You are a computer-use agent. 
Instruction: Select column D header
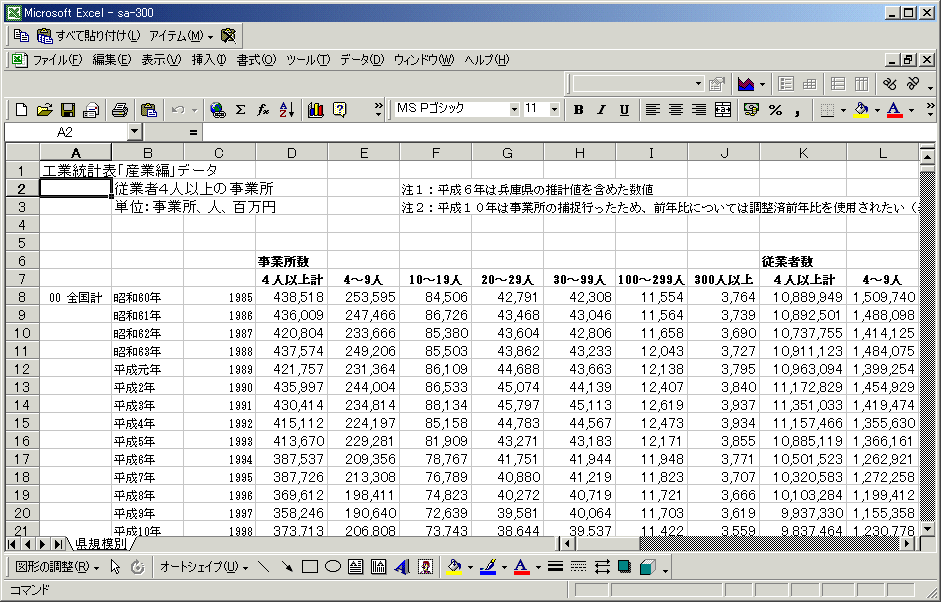(x=292, y=152)
